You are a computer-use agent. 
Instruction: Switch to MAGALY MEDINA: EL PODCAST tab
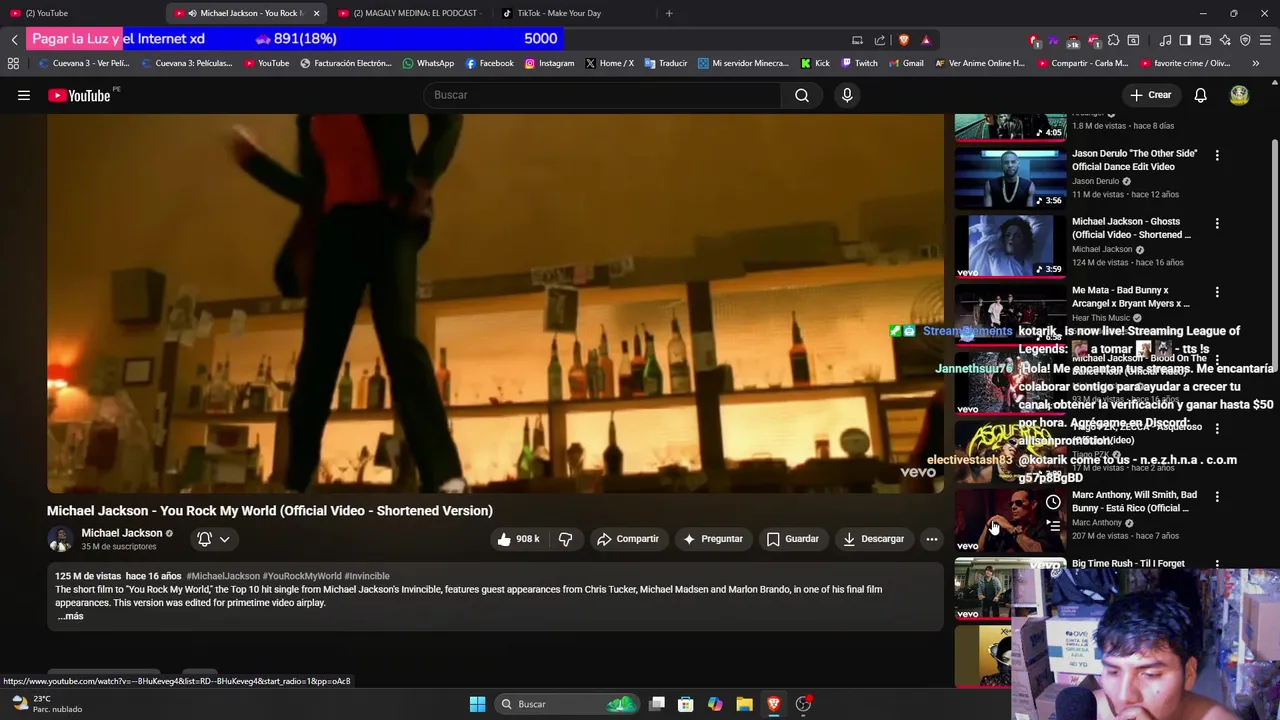[410, 13]
